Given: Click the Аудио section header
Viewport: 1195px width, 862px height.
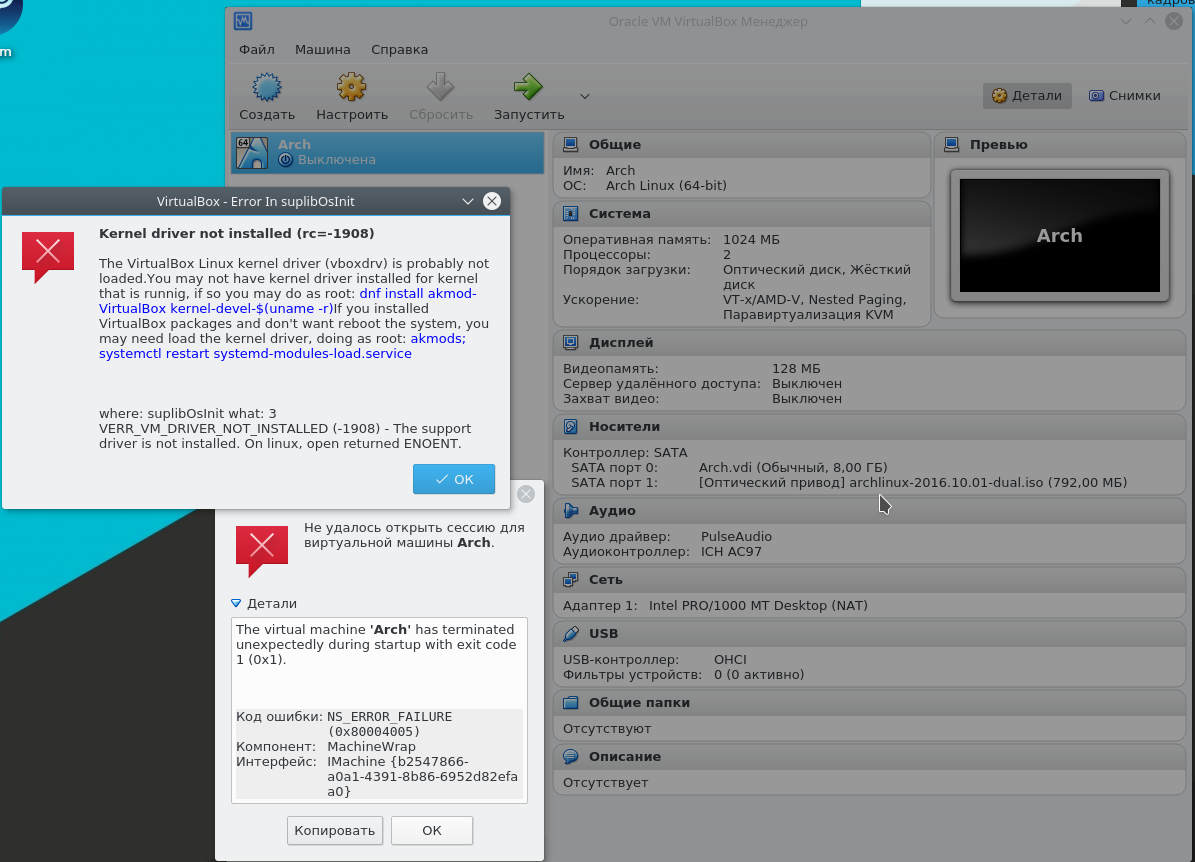Looking at the screenshot, I should tap(870, 510).
